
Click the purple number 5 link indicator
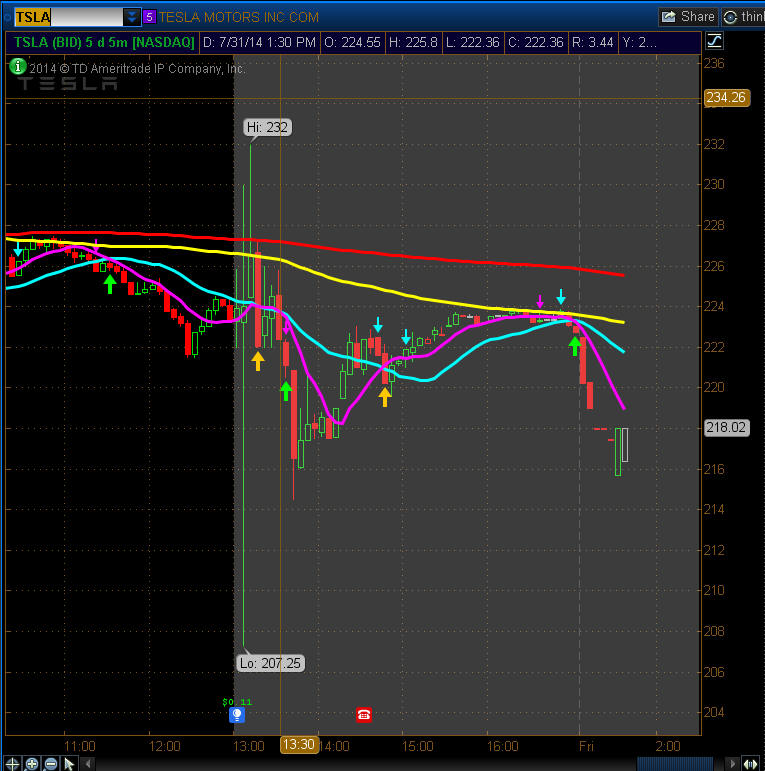(149, 17)
